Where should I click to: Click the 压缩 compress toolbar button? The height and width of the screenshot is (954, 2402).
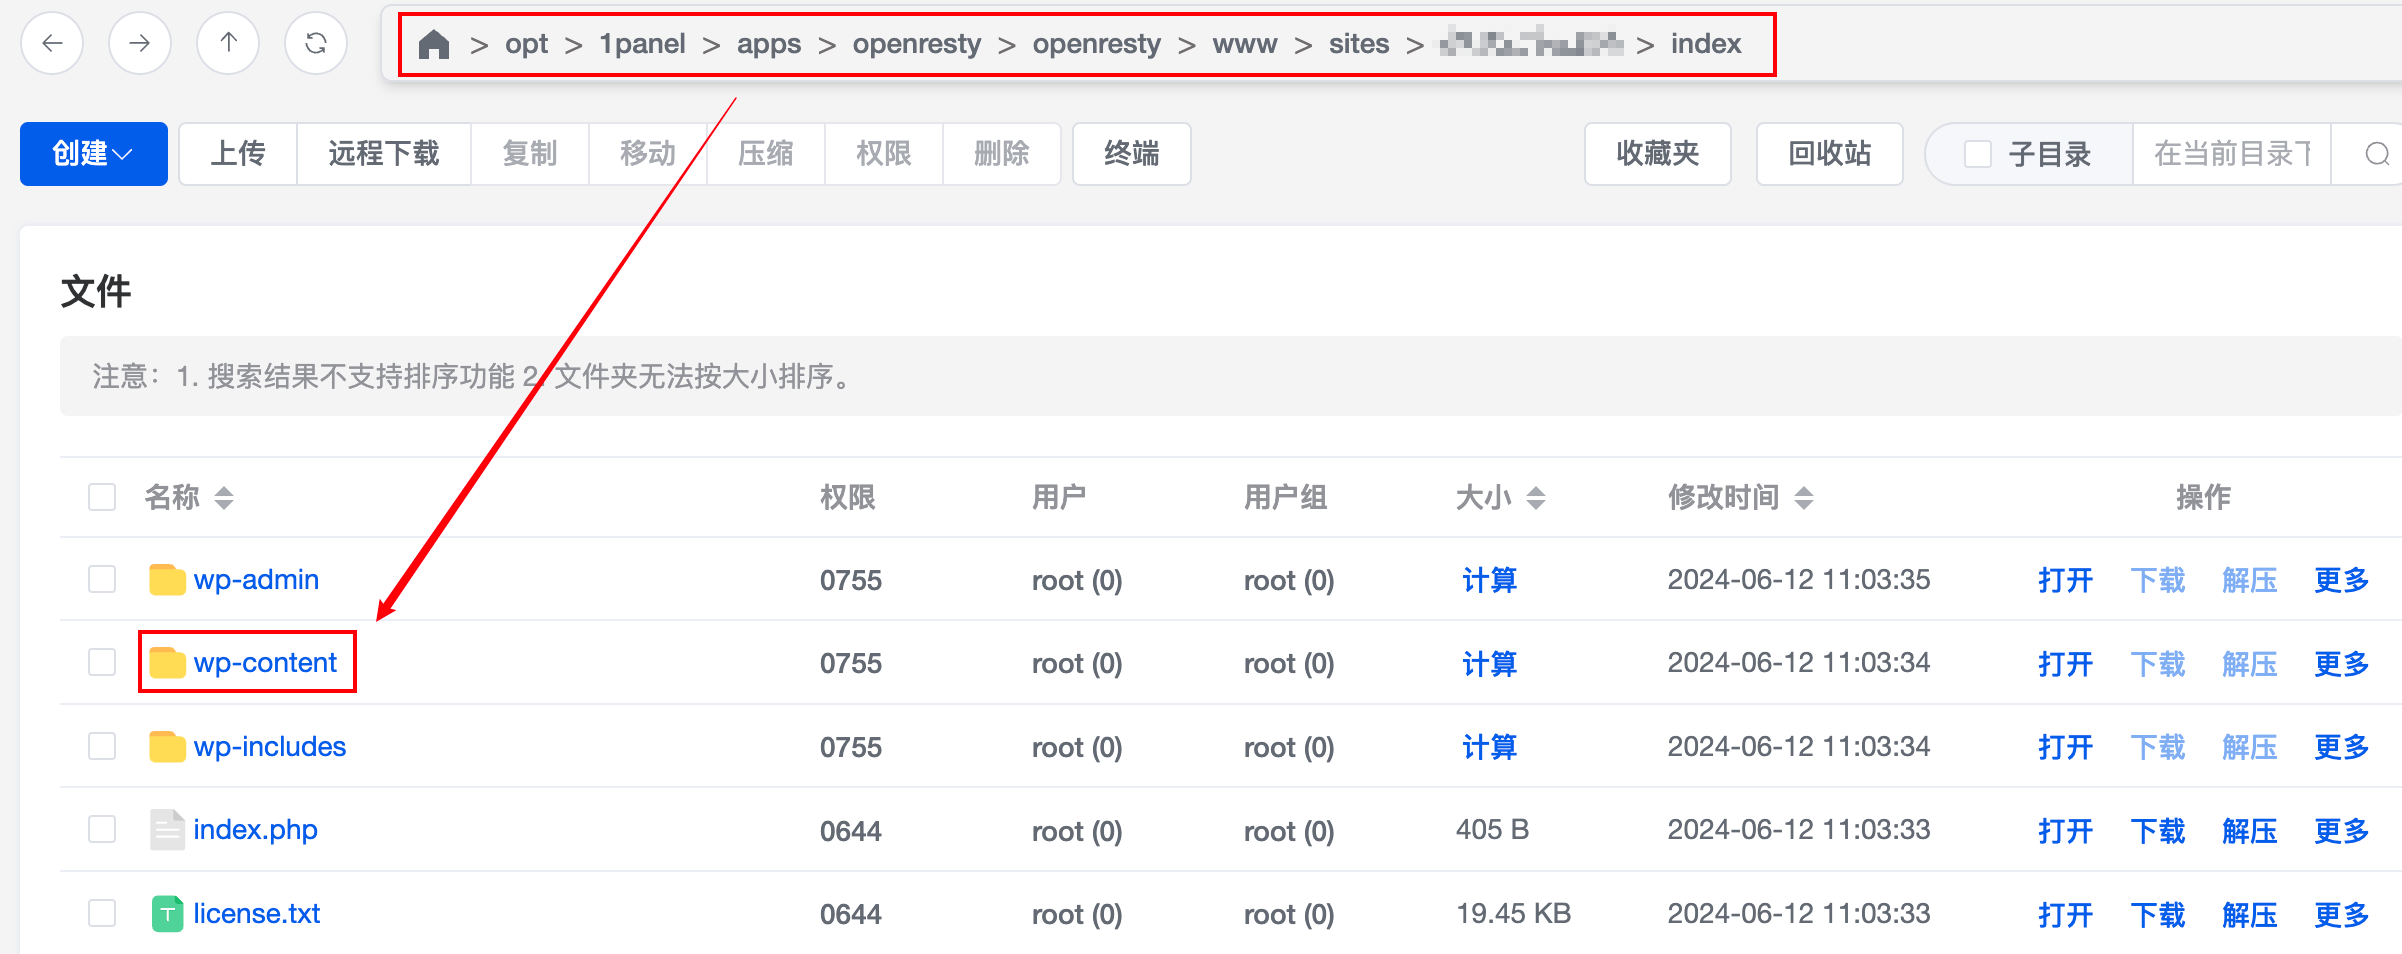click(766, 154)
